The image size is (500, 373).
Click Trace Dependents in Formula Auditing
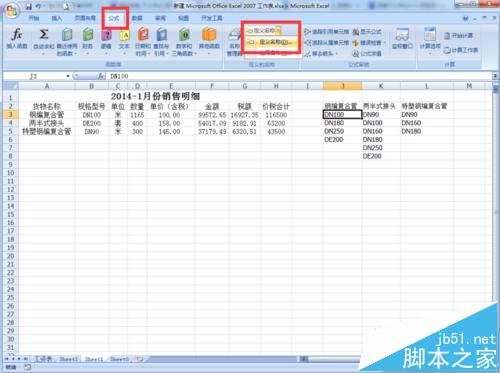tap(327, 43)
